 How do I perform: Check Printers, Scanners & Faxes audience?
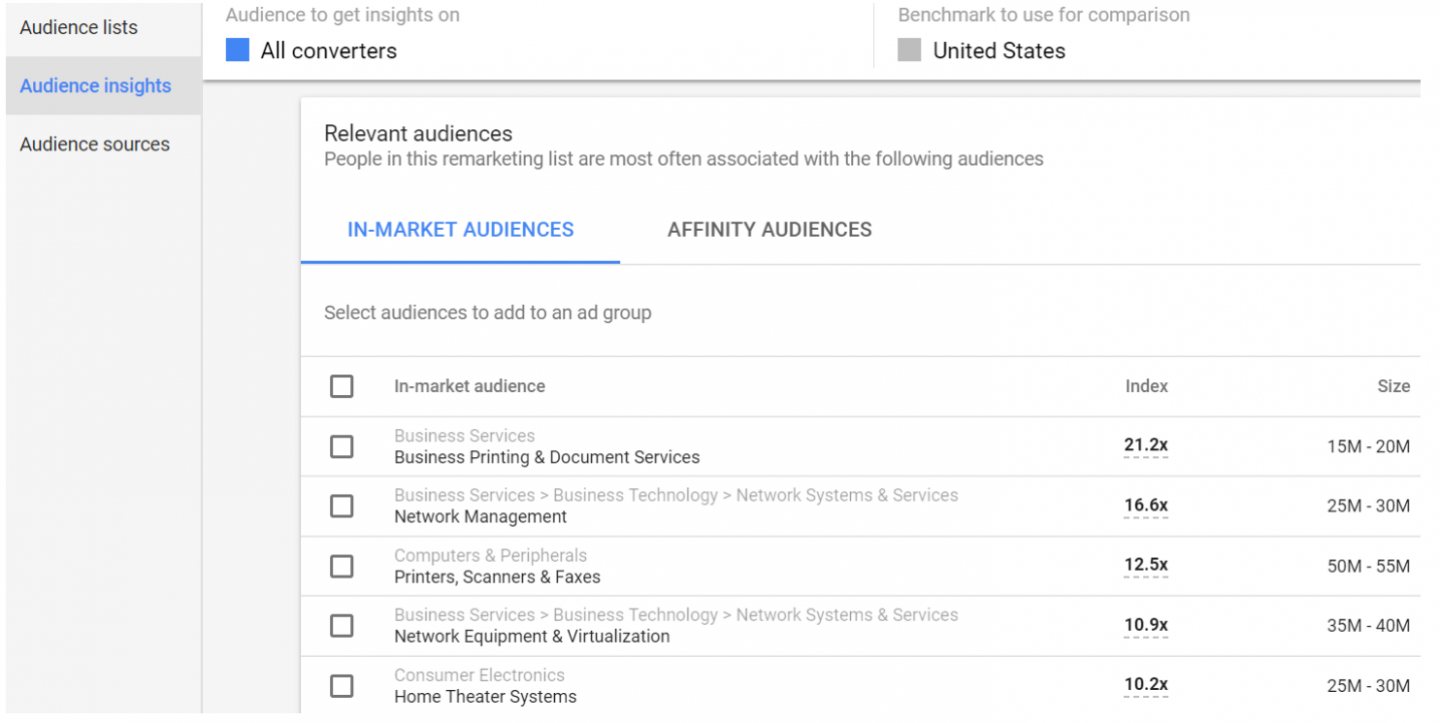(342, 566)
